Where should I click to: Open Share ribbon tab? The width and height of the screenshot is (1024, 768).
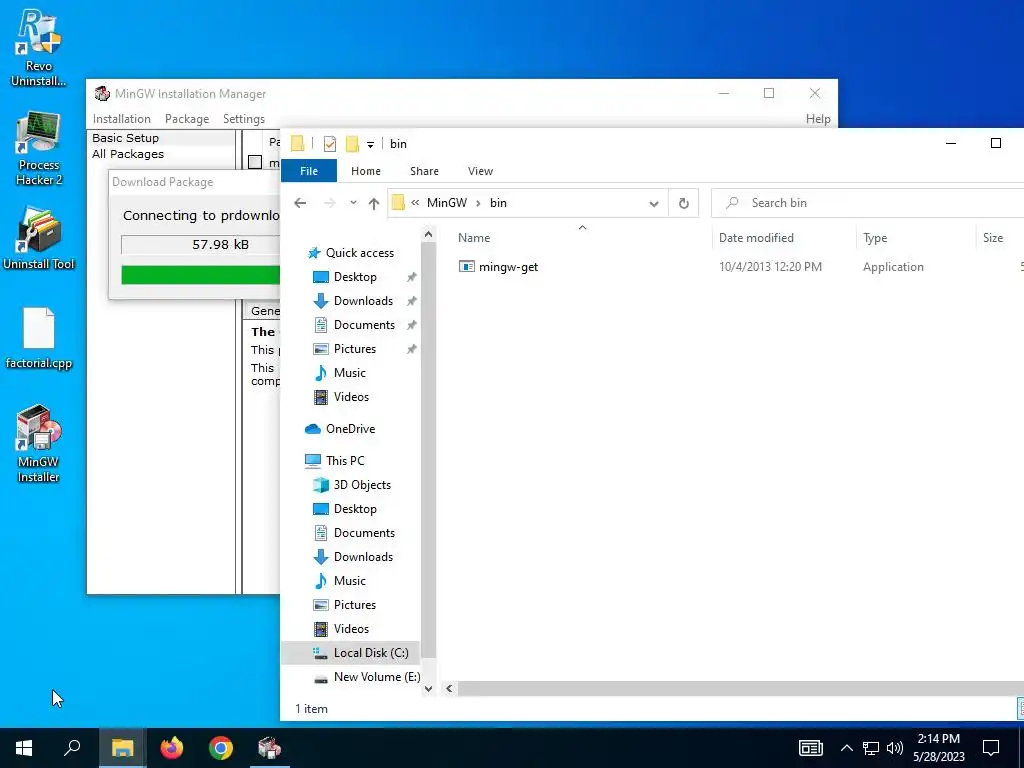coord(424,171)
